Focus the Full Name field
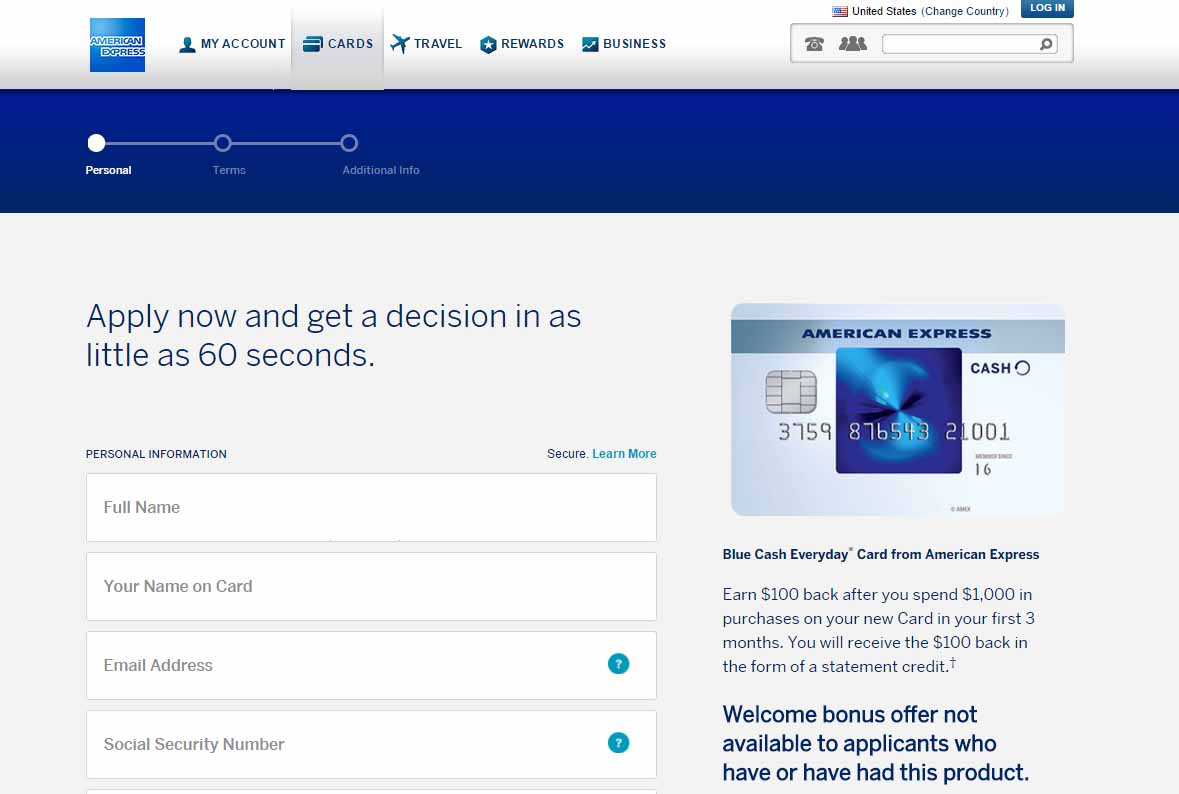This screenshot has width=1179, height=794. tap(371, 508)
